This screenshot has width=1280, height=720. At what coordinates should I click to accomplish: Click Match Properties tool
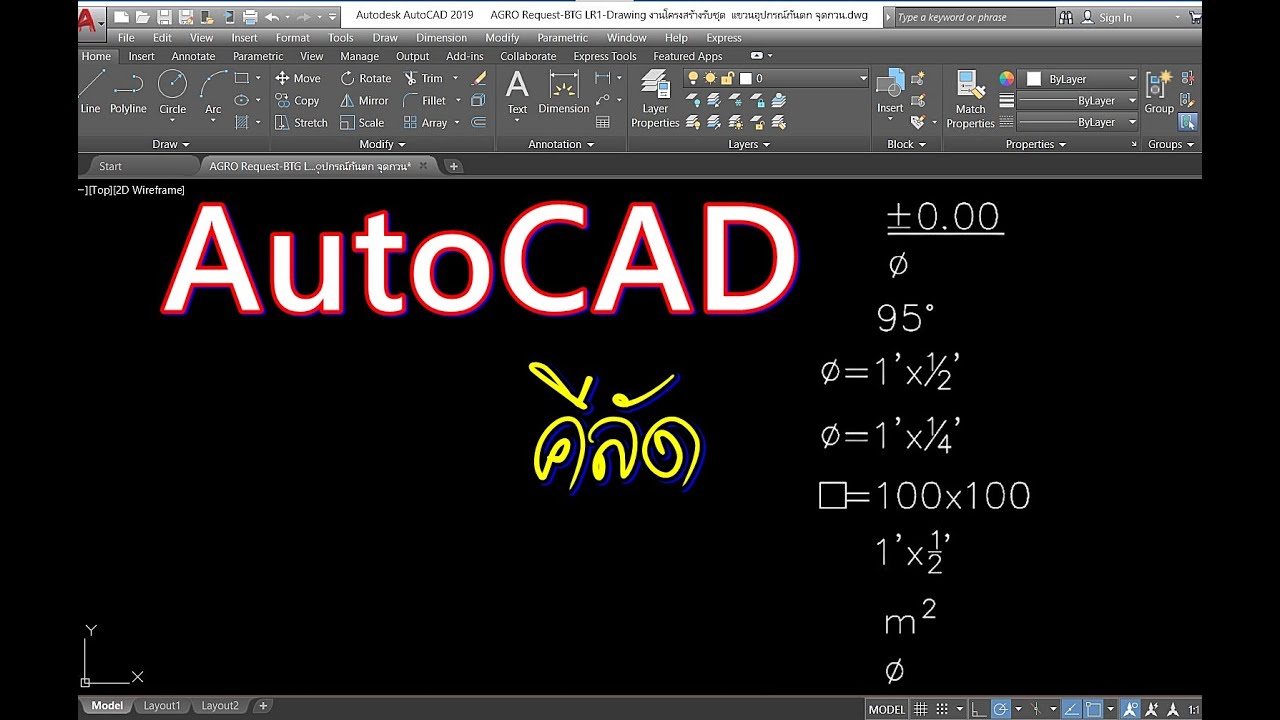(970, 99)
